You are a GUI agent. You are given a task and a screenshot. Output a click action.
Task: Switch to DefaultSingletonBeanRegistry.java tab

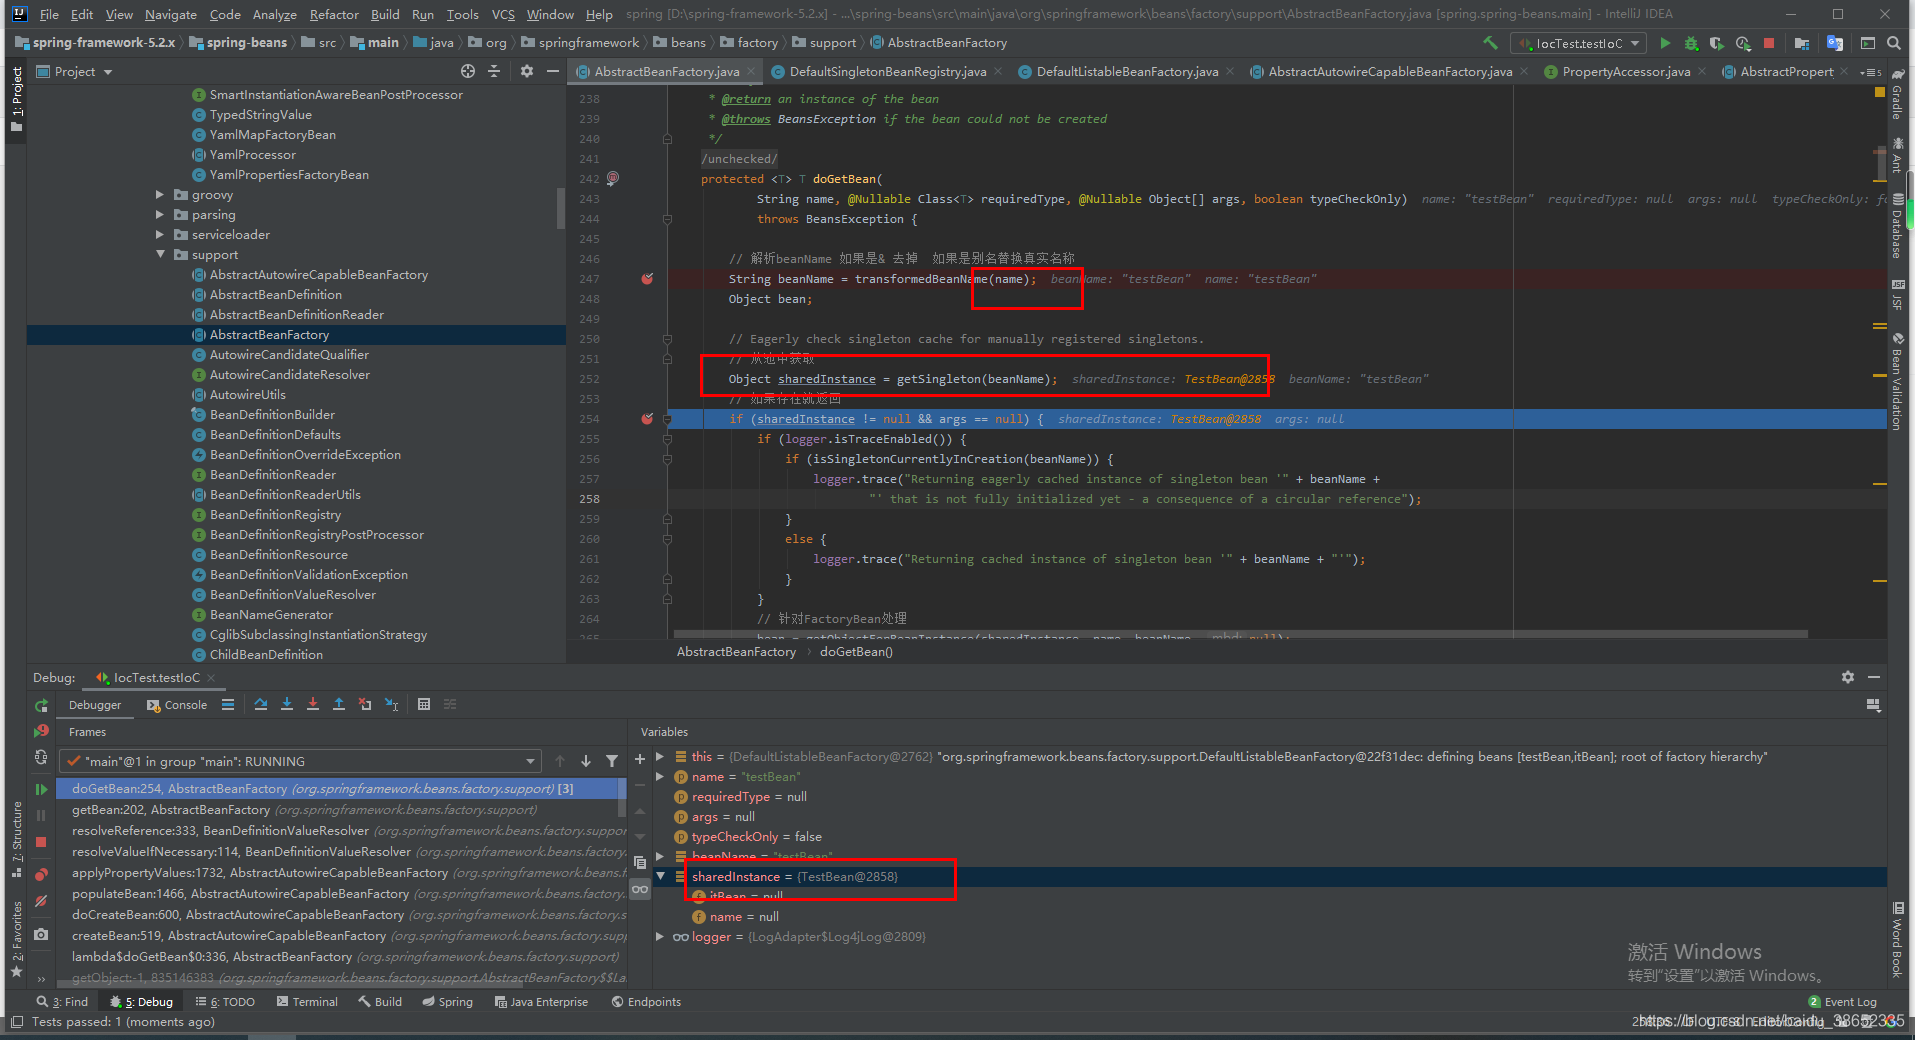tap(887, 71)
